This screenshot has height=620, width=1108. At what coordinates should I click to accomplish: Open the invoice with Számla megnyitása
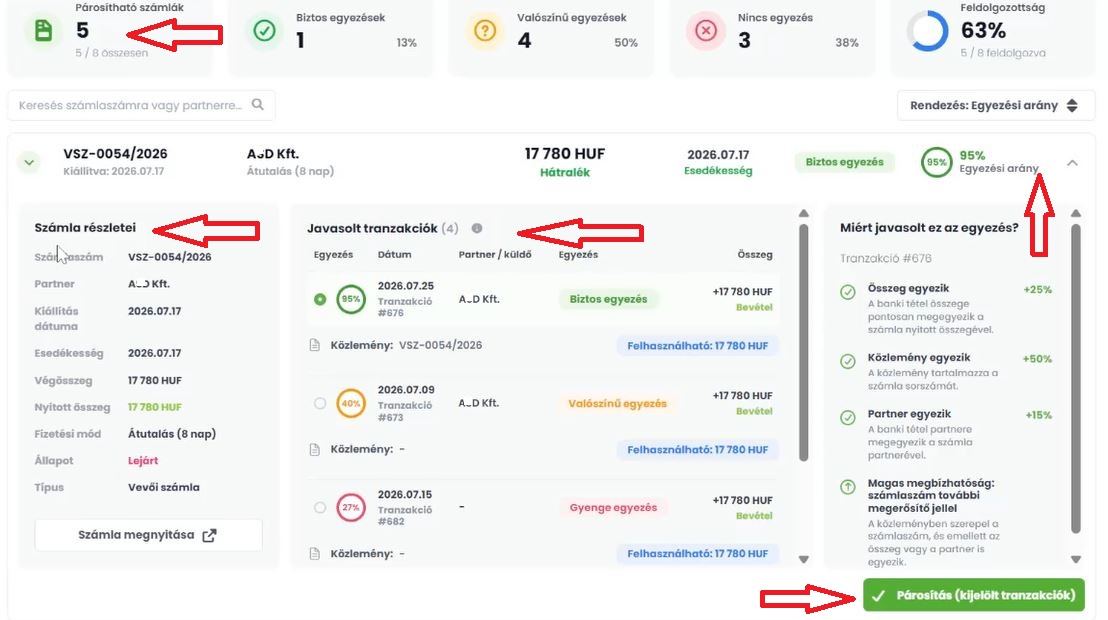coord(148,535)
